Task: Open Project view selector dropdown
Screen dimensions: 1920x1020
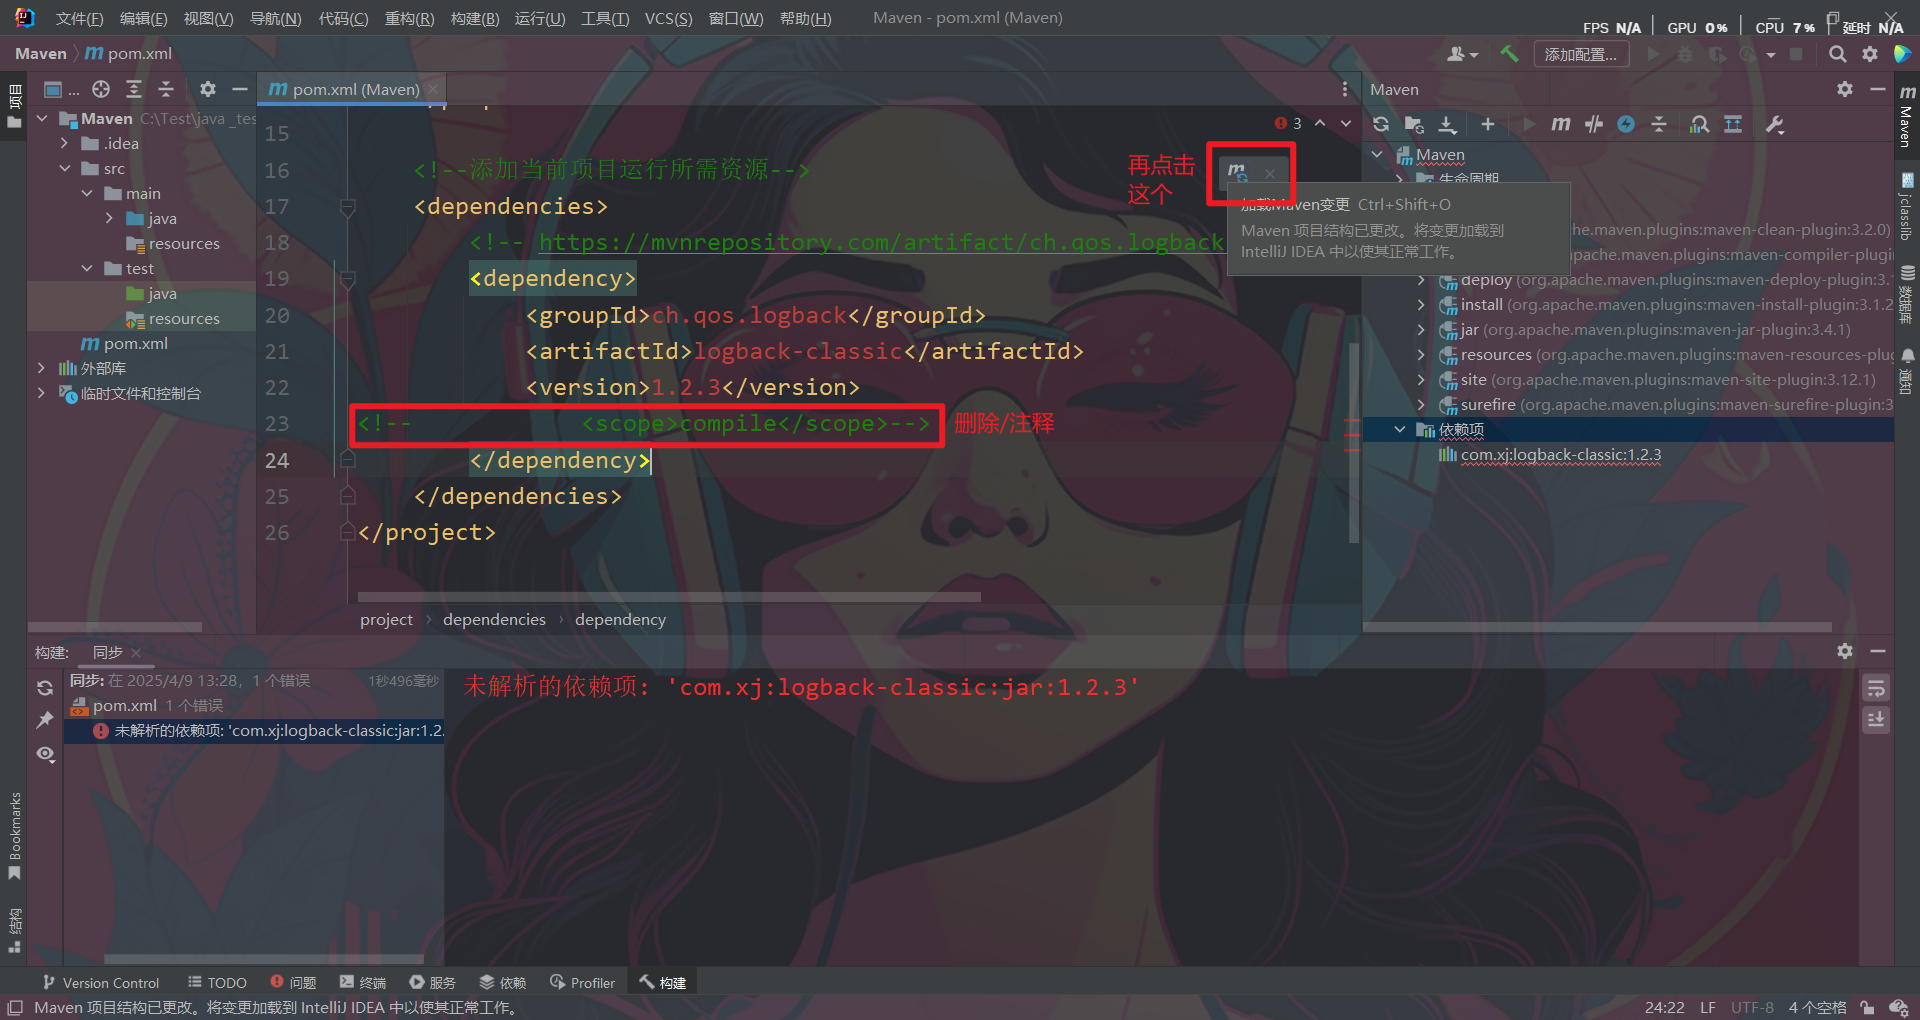Action: coord(61,89)
